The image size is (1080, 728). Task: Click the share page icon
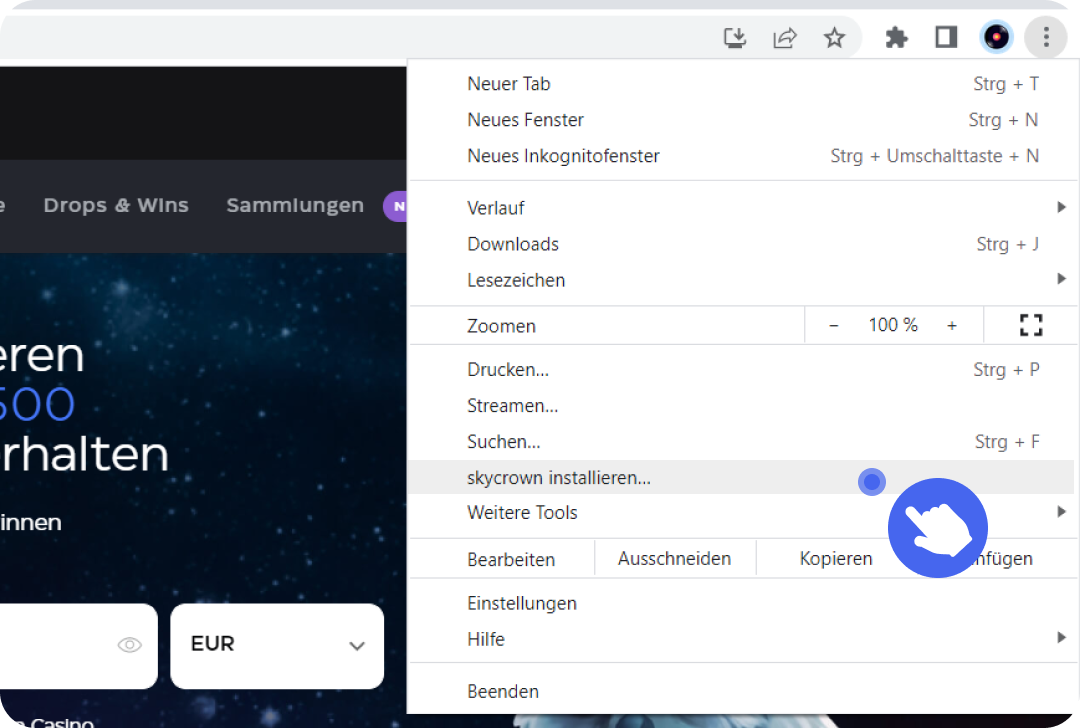(x=785, y=37)
